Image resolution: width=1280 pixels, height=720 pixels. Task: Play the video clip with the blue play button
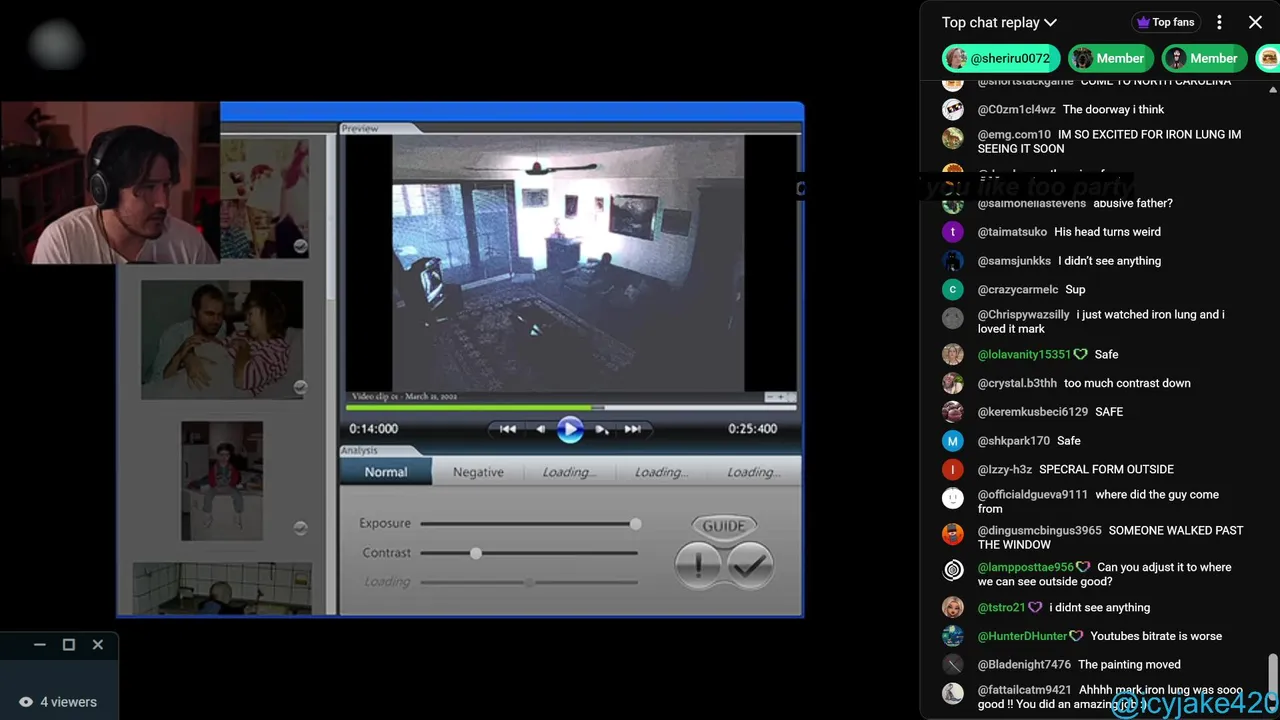point(570,429)
